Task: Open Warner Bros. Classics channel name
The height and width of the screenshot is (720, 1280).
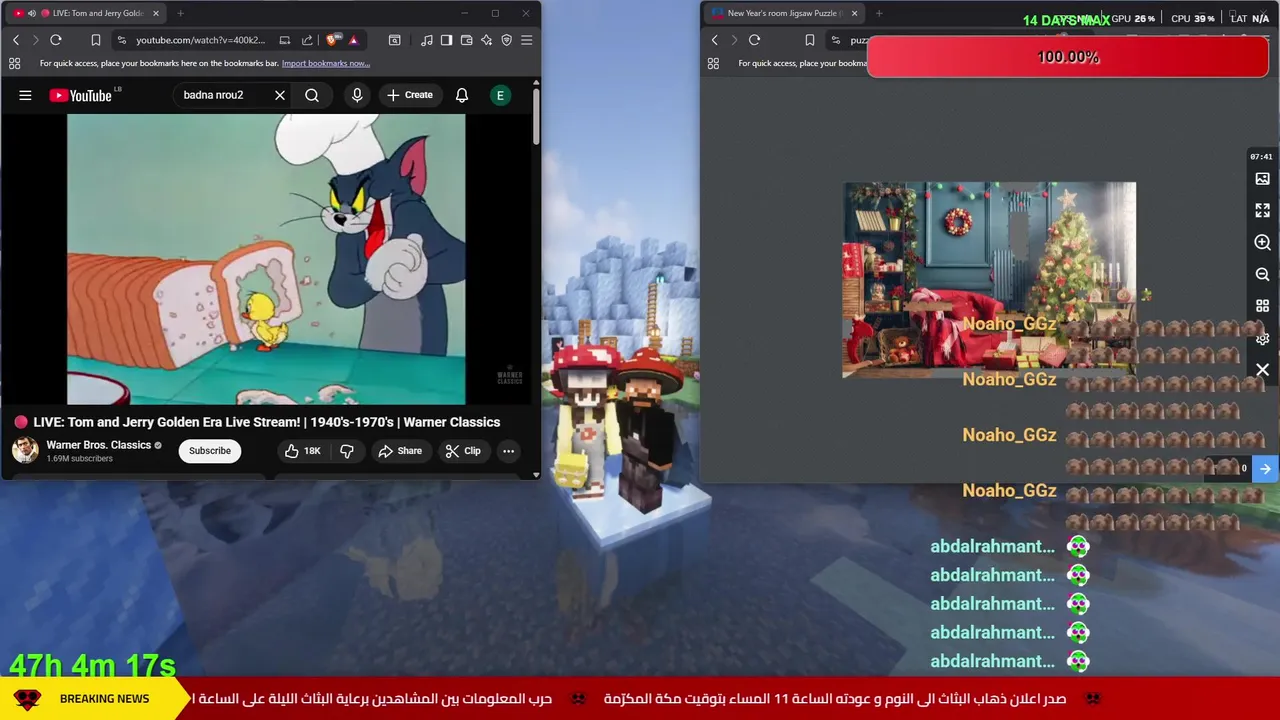Action: click(x=98, y=445)
